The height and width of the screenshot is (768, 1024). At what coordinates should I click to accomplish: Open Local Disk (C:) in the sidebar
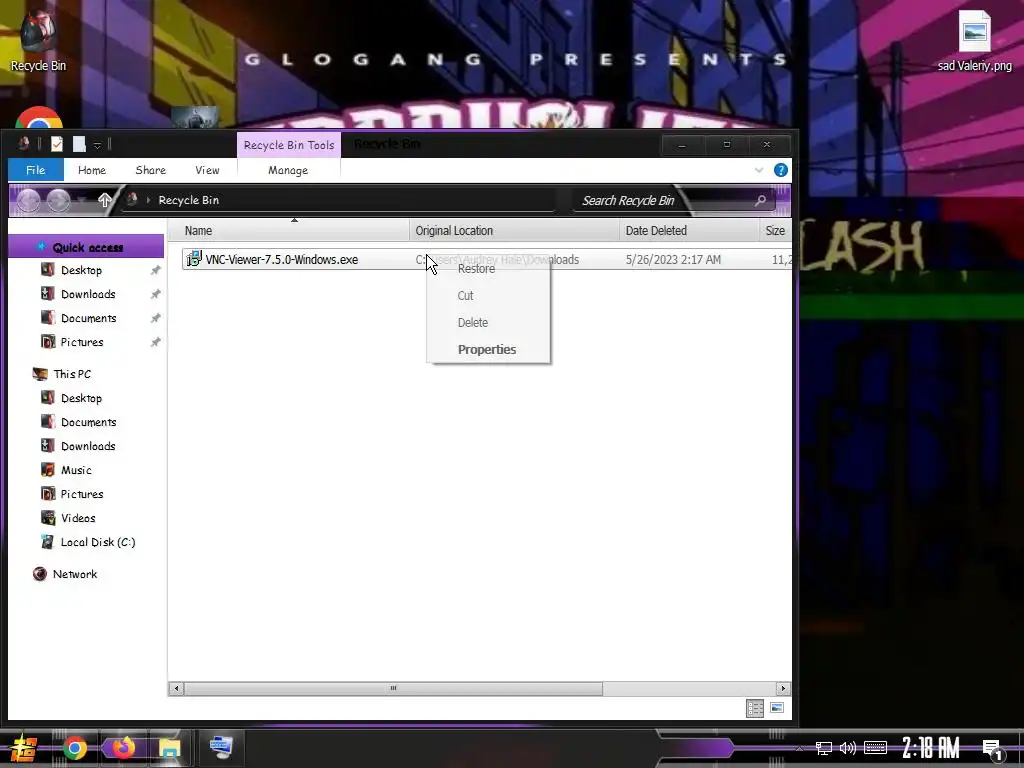click(x=97, y=542)
